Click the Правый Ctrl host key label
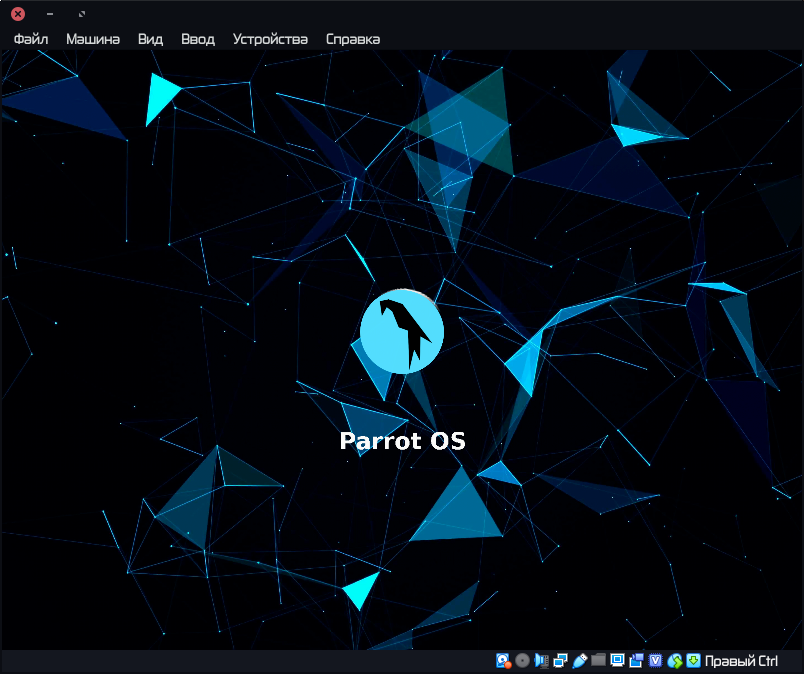The height and width of the screenshot is (674, 804). click(741, 661)
